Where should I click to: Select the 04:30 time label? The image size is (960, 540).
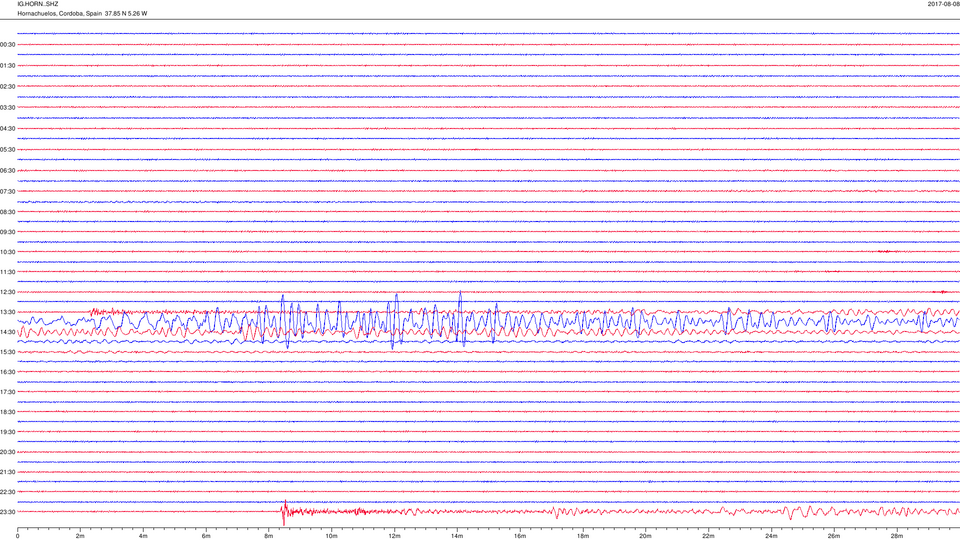click(x=7, y=129)
